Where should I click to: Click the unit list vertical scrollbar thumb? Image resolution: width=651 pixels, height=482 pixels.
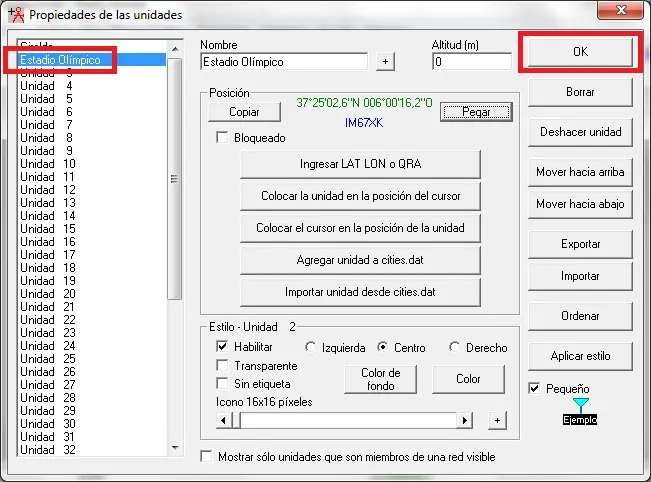tap(175, 179)
